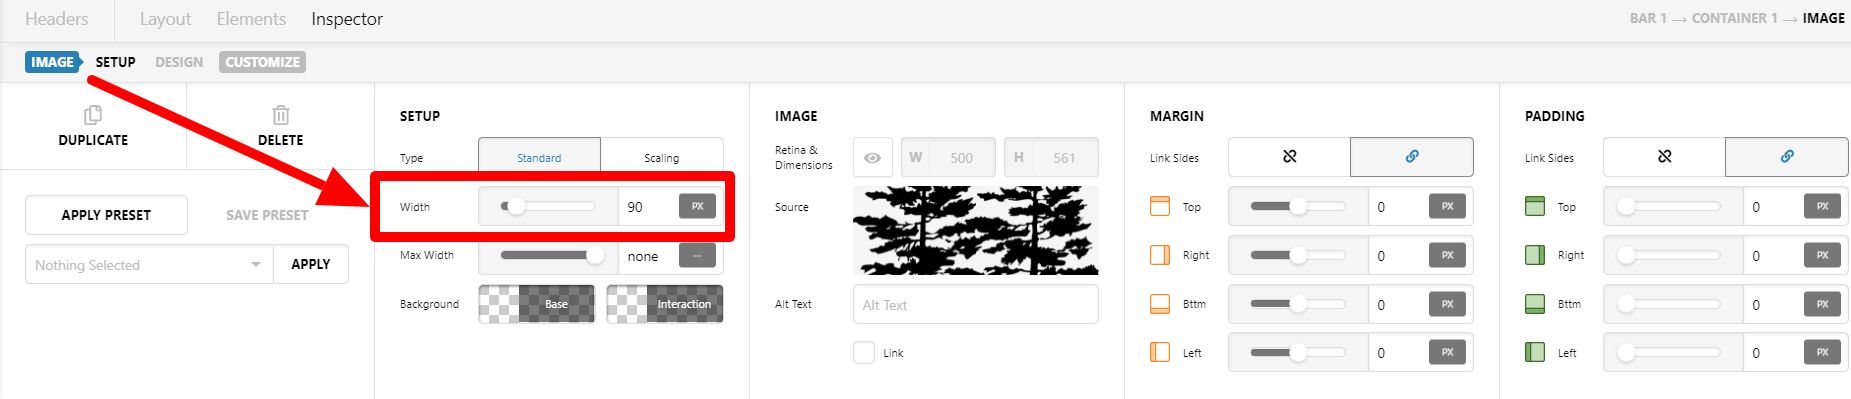This screenshot has height=399, width=1851.
Task: Click the Width slider track
Action: tap(548, 207)
